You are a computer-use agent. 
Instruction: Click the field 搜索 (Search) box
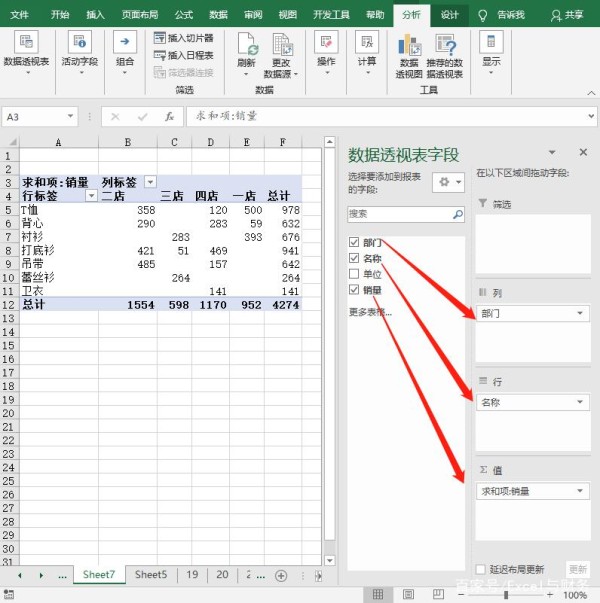pos(399,214)
